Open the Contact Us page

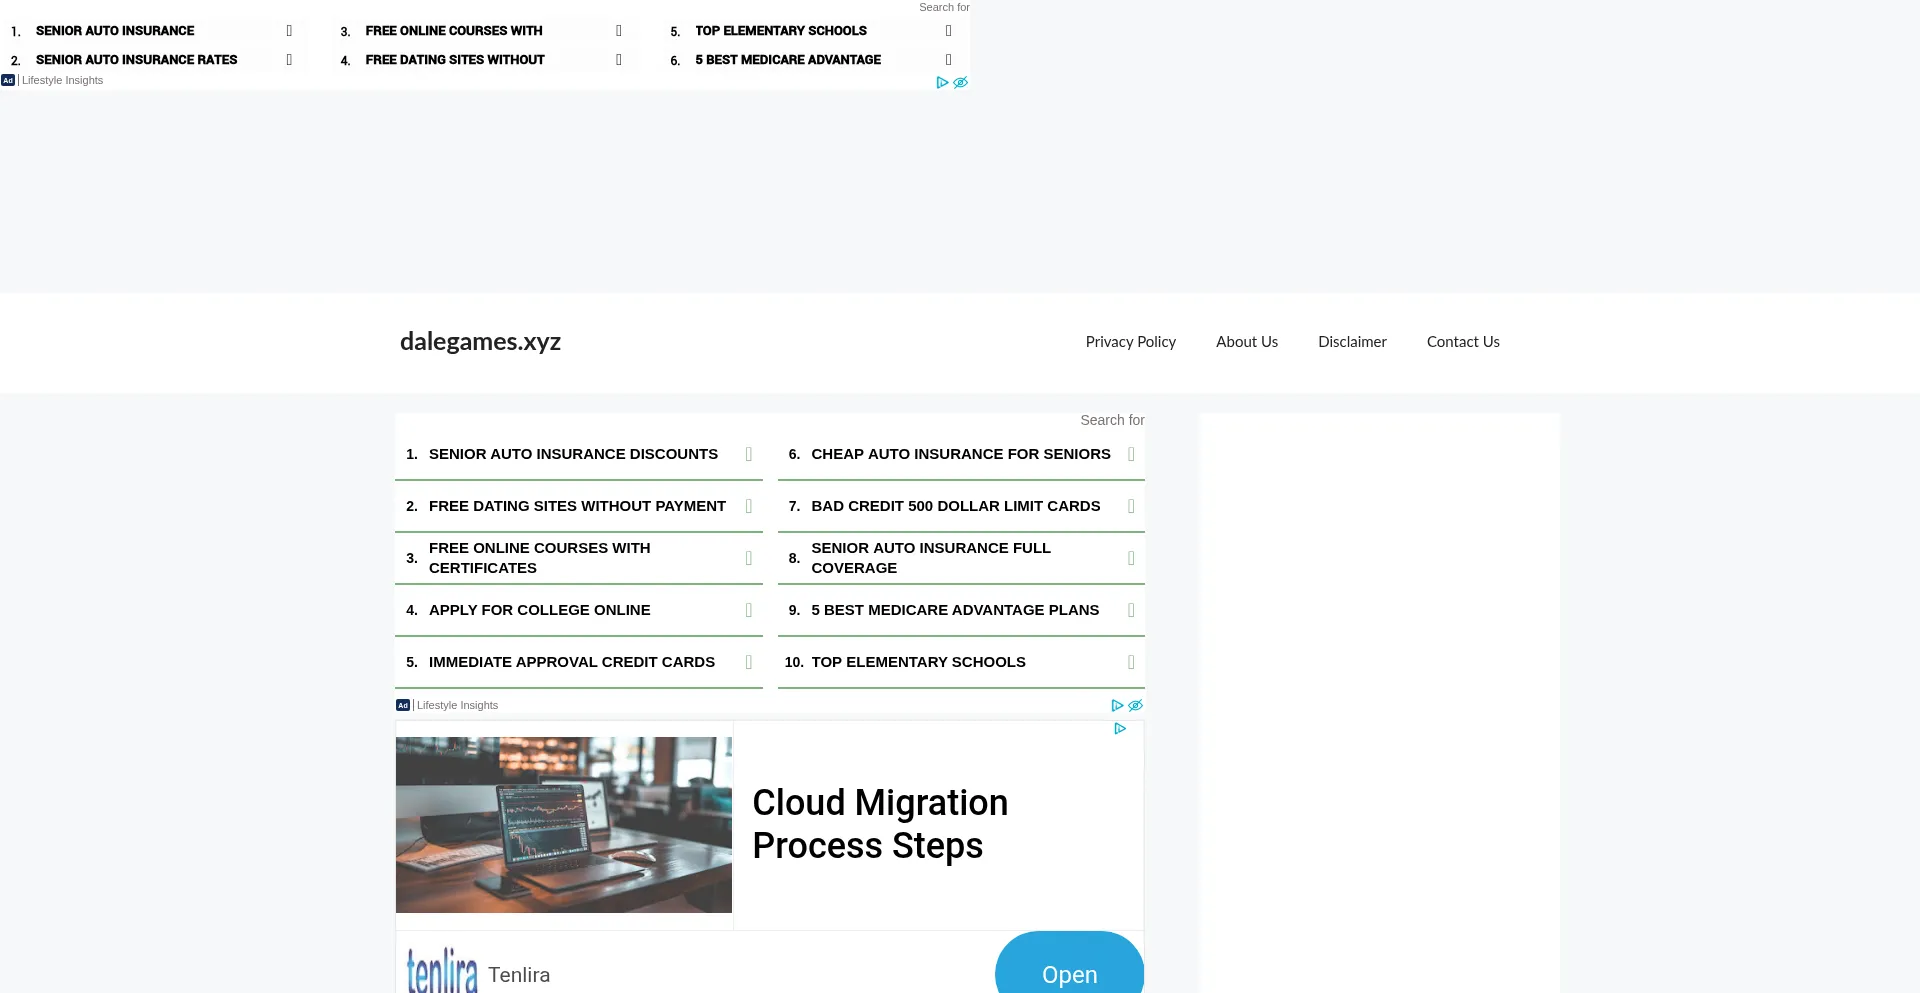click(x=1463, y=342)
